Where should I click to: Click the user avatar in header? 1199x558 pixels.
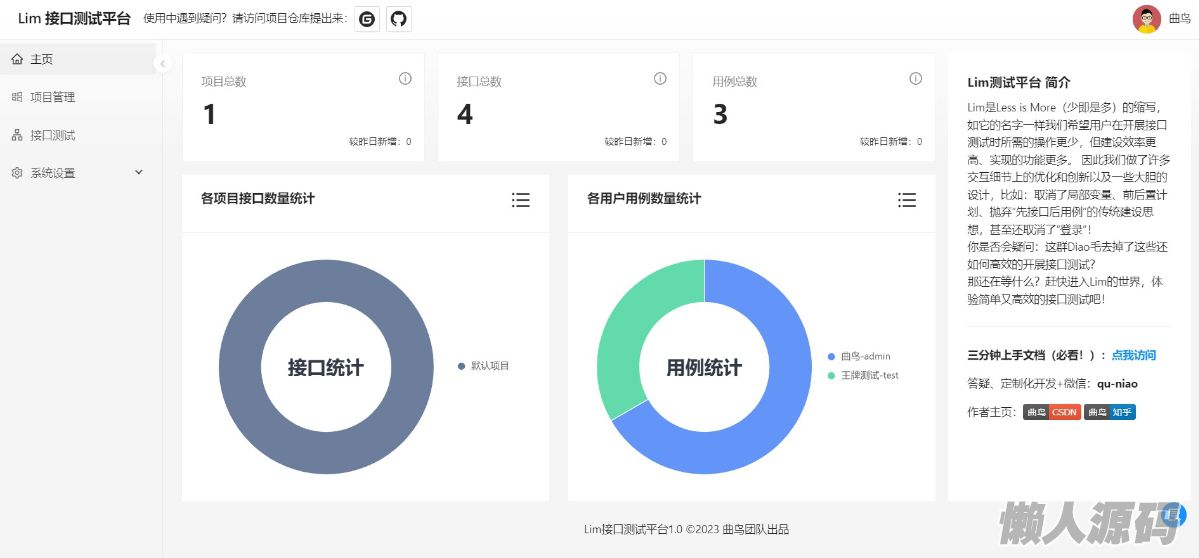1146,19
